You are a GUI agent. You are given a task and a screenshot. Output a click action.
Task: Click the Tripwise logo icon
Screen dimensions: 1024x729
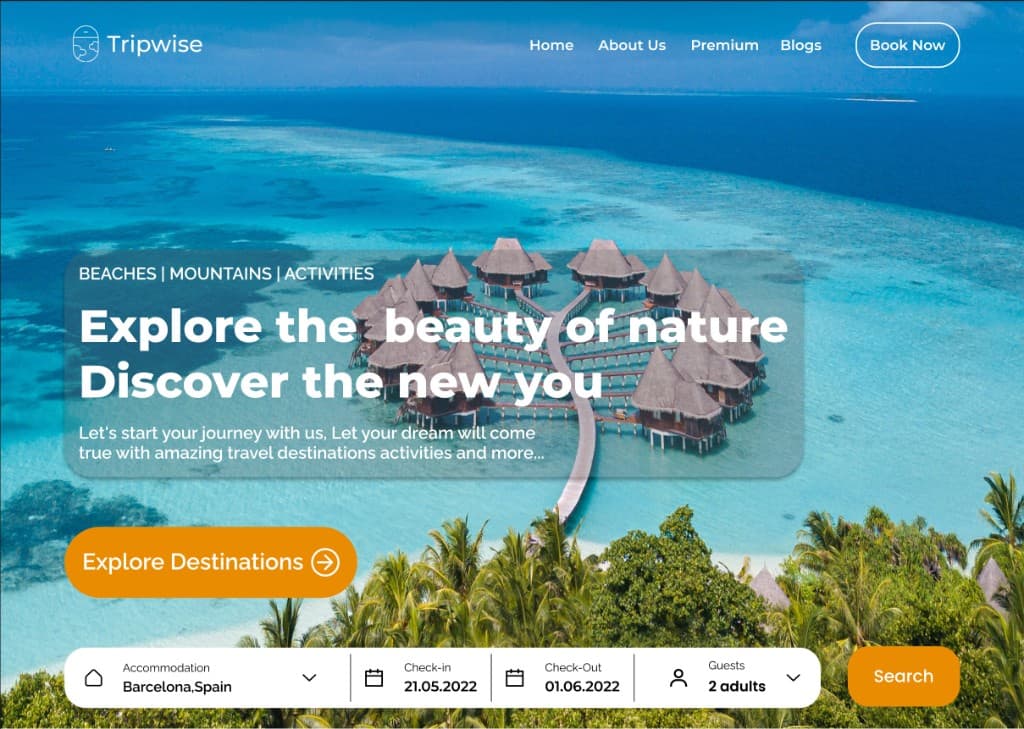pyautogui.click(x=86, y=44)
